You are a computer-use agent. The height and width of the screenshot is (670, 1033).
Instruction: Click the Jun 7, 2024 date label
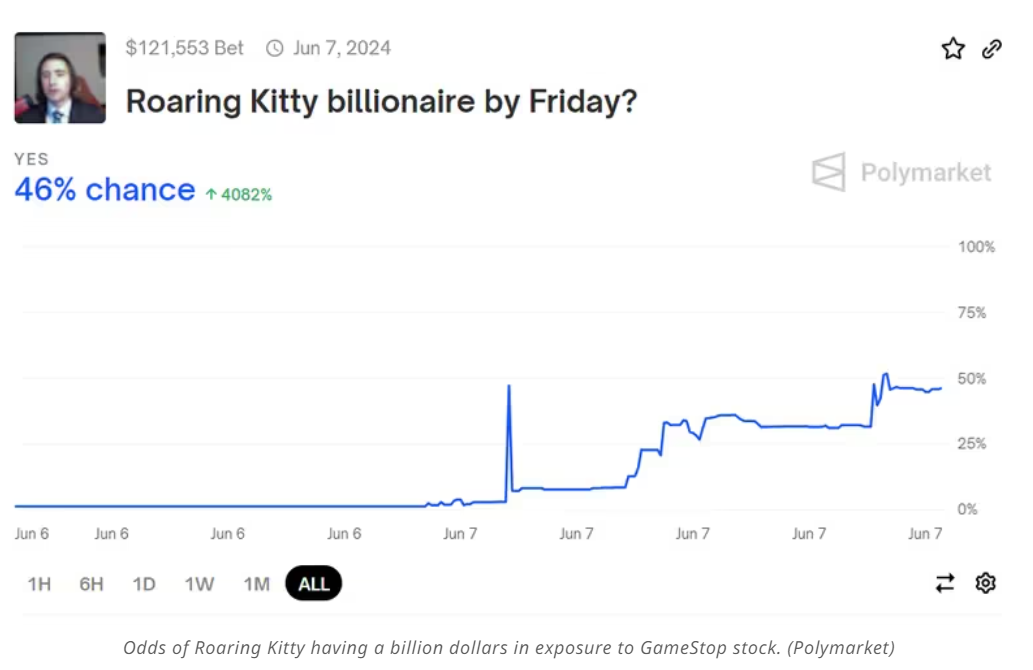[x=342, y=48]
